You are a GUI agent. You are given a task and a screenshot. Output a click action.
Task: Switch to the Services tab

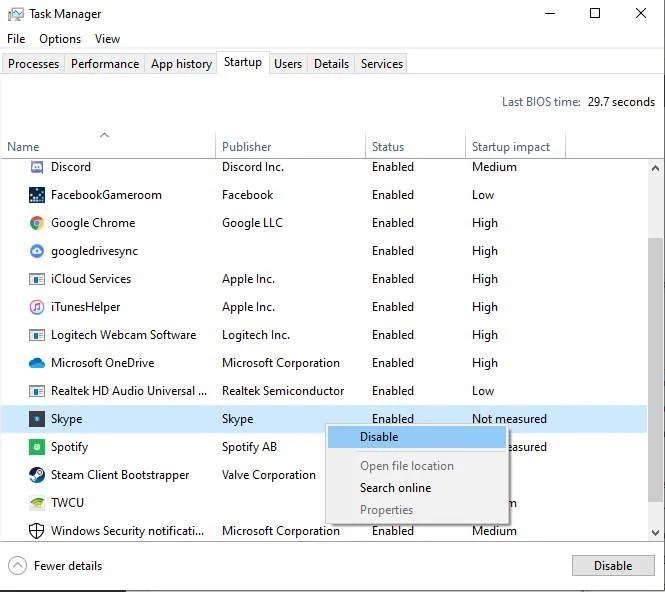pos(382,64)
